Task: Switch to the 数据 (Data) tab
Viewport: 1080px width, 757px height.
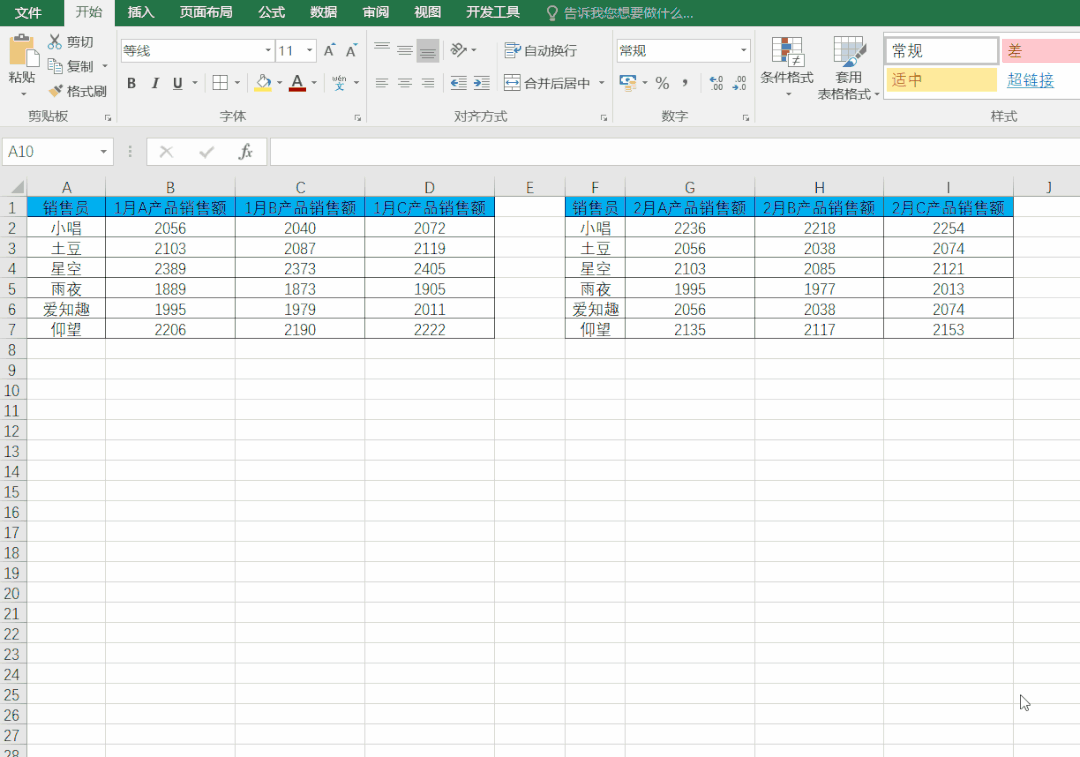Action: [x=323, y=12]
